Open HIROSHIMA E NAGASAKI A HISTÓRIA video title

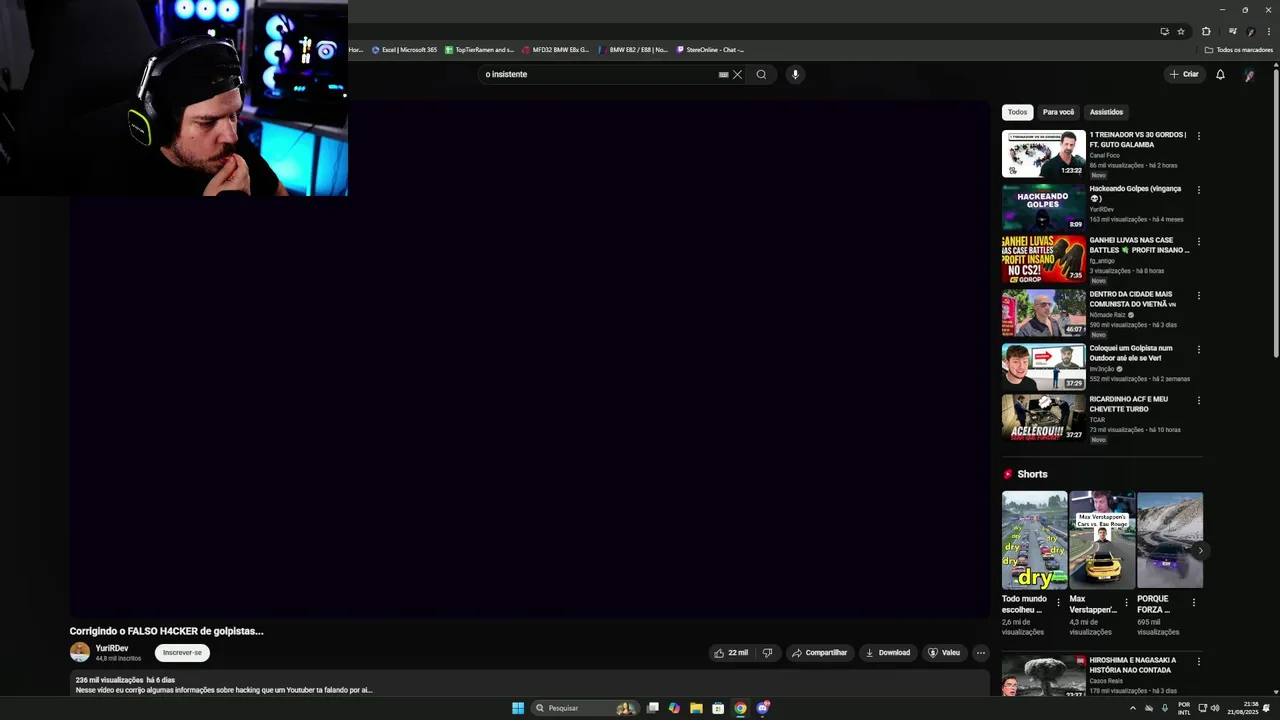click(1133, 665)
